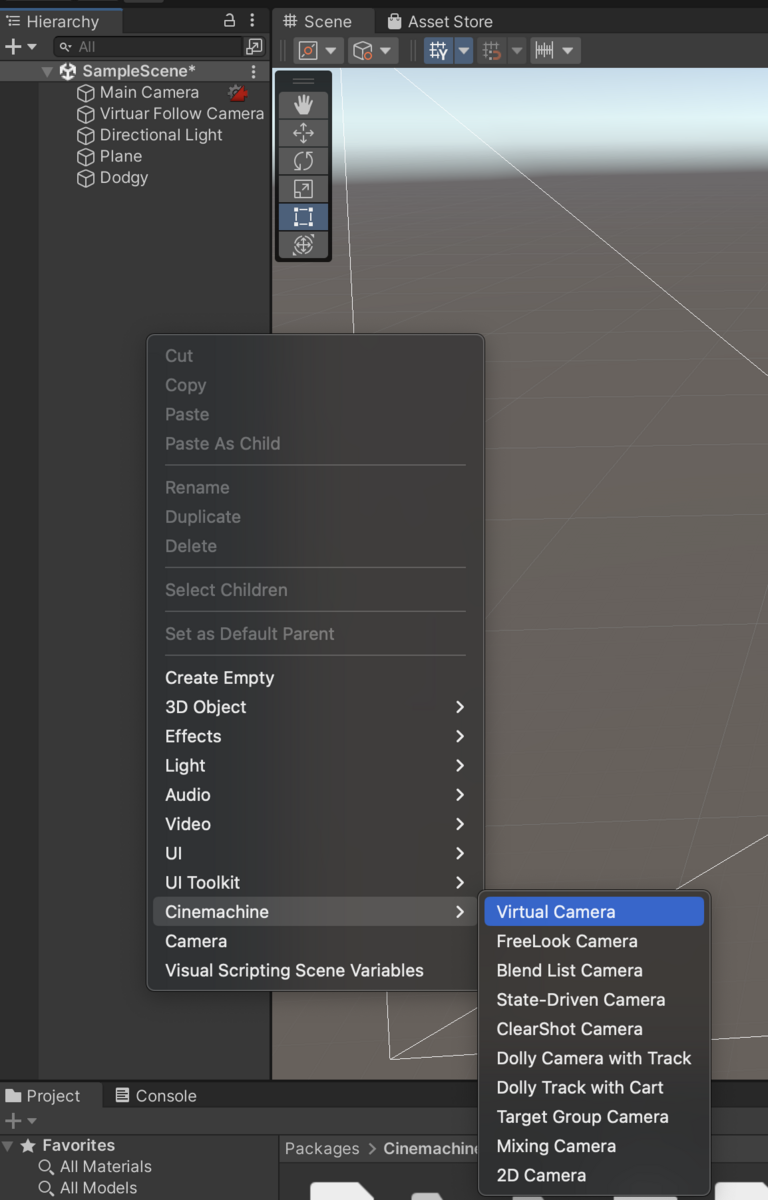This screenshot has height=1200, width=768.
Task: Select the Move tool
Action: point(303,133)
